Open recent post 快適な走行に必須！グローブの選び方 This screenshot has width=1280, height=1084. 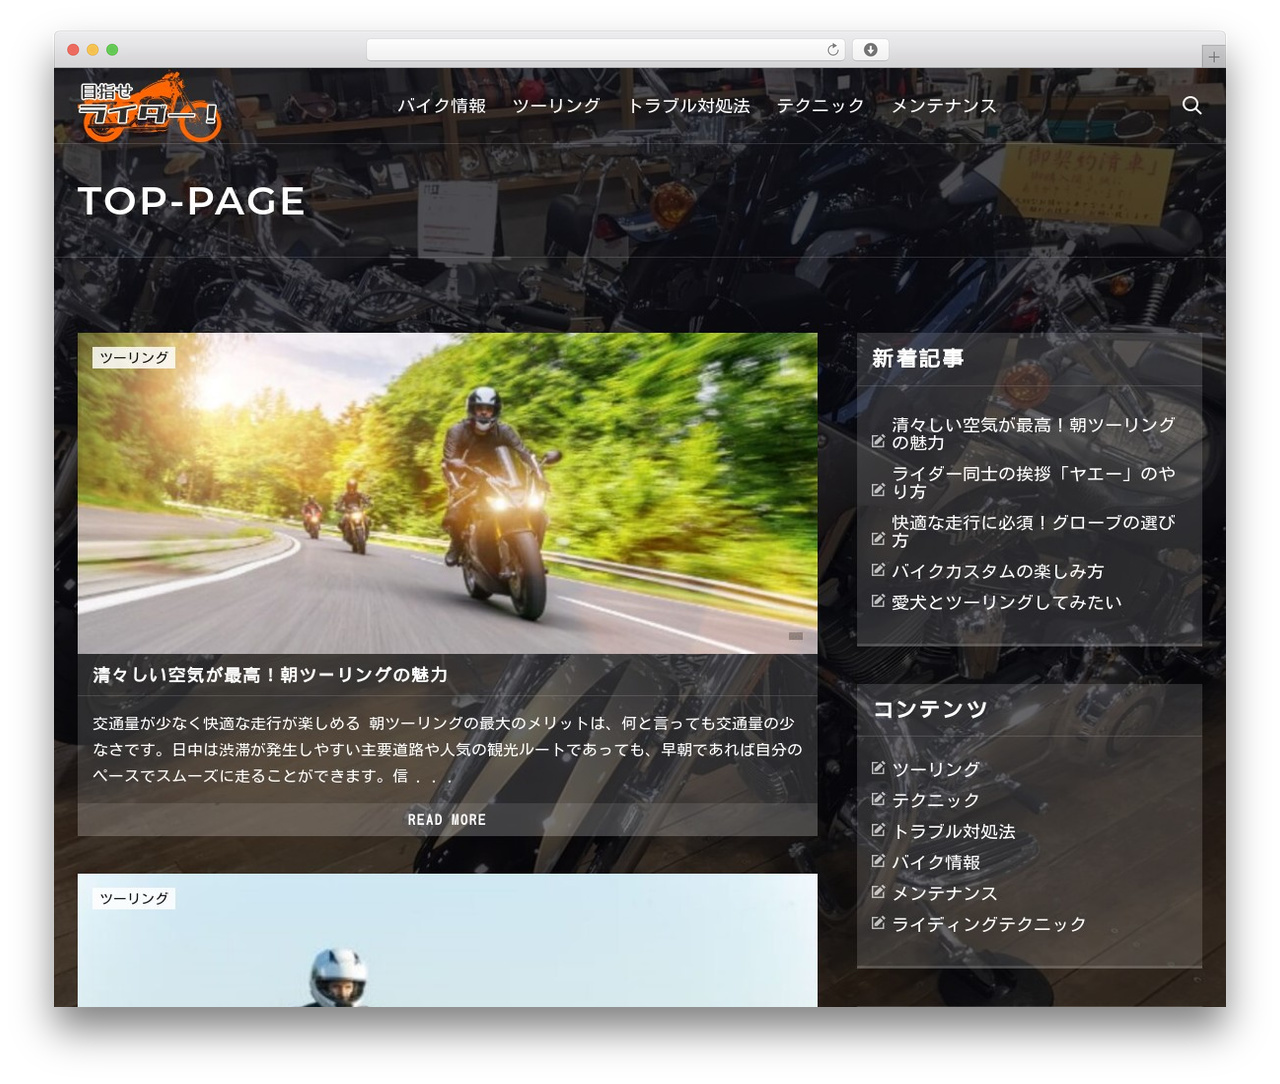(x=1034, y=531)
